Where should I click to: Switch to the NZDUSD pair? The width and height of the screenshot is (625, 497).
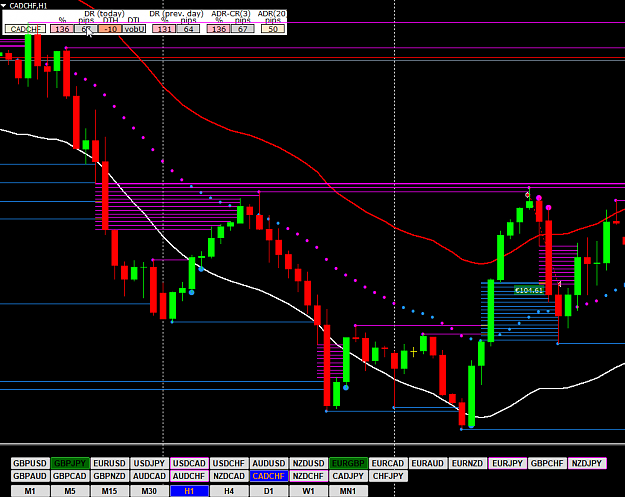[x=309, y=463]
